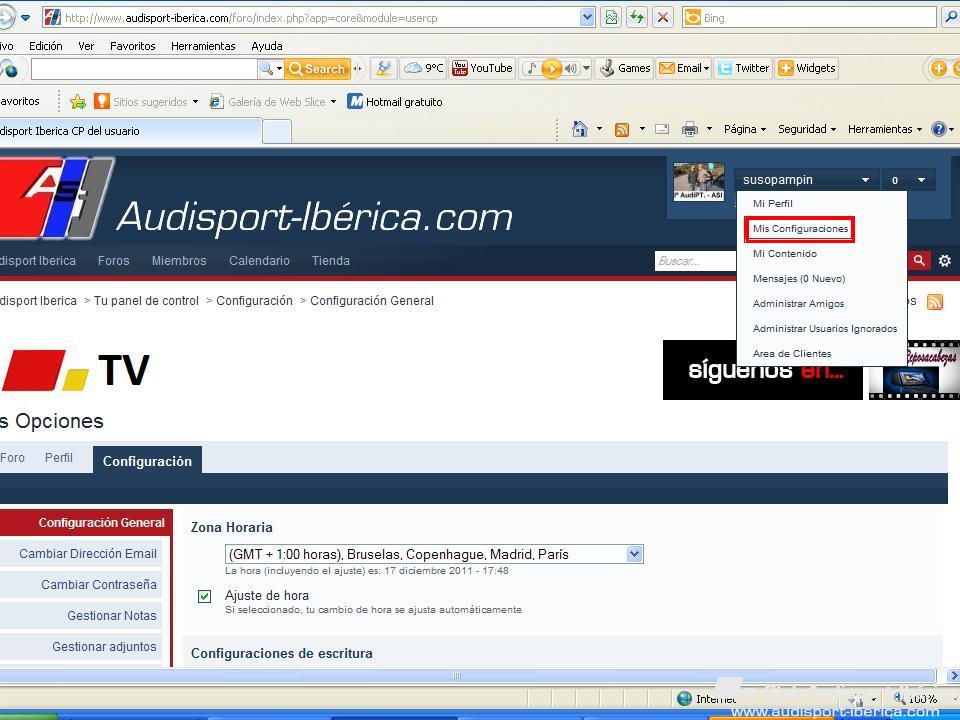Screen dimensions: 960x720
Task: Toggle the susopampin user menu
Action: [806, 180]
